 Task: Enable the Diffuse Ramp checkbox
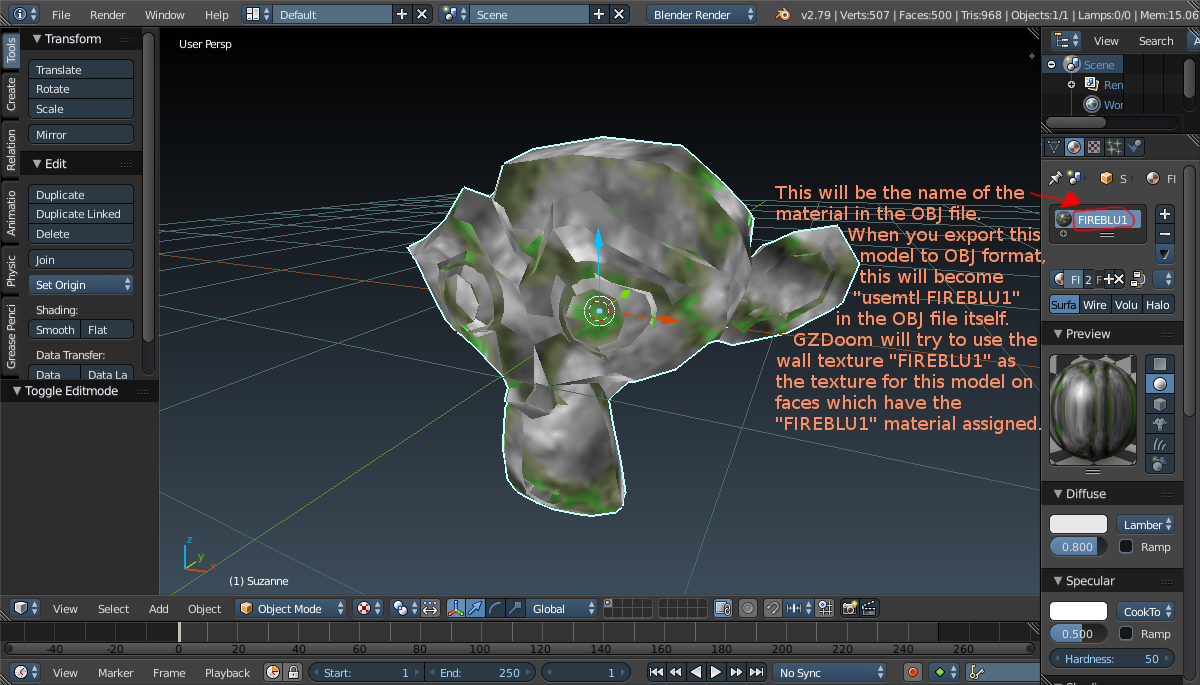pos(1126,547)
